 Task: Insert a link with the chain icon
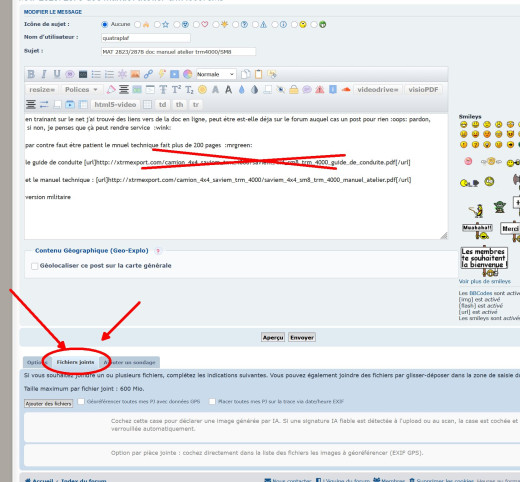[148, 74]
